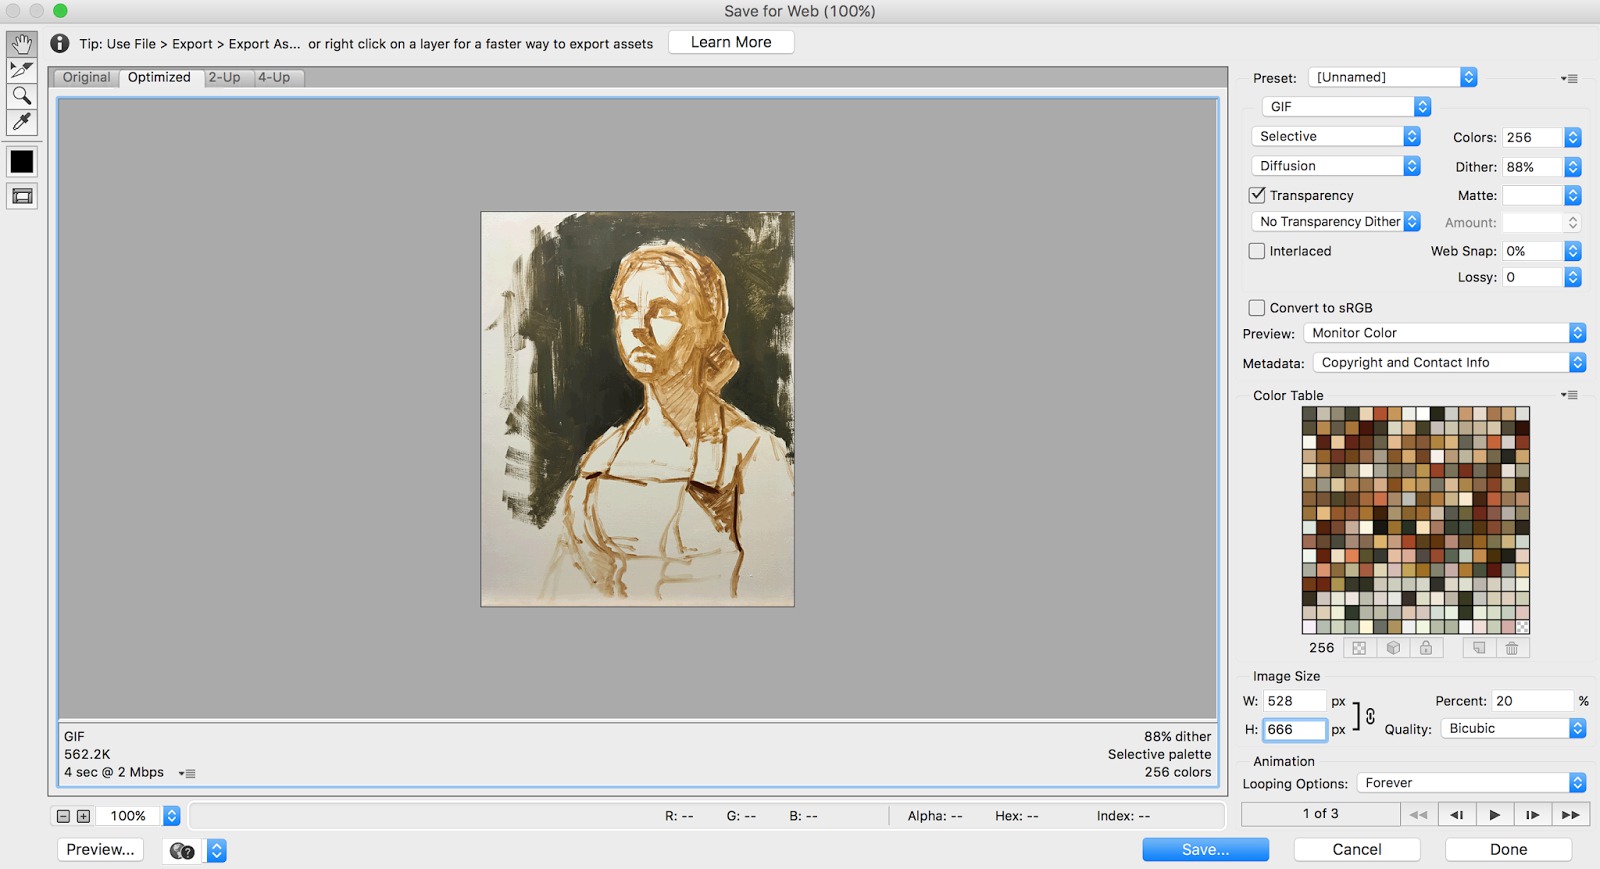1600x869 pixels.
Task: Open the connection speed menu icon
Action: 187,773
